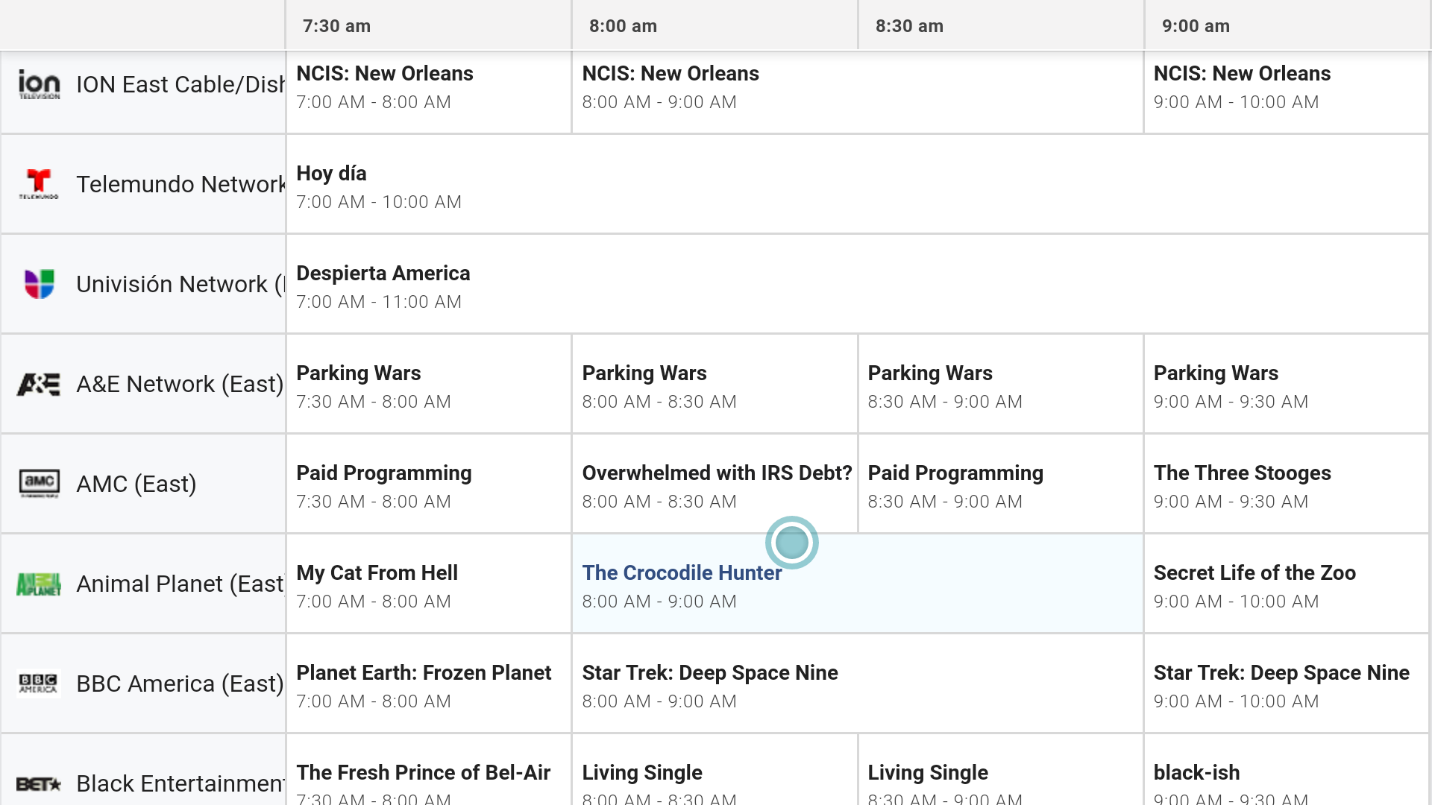
Task: Open NCIS: New Orleans 9:00 AM listing
Action: pyautogui.click(x=1286, y=92)
